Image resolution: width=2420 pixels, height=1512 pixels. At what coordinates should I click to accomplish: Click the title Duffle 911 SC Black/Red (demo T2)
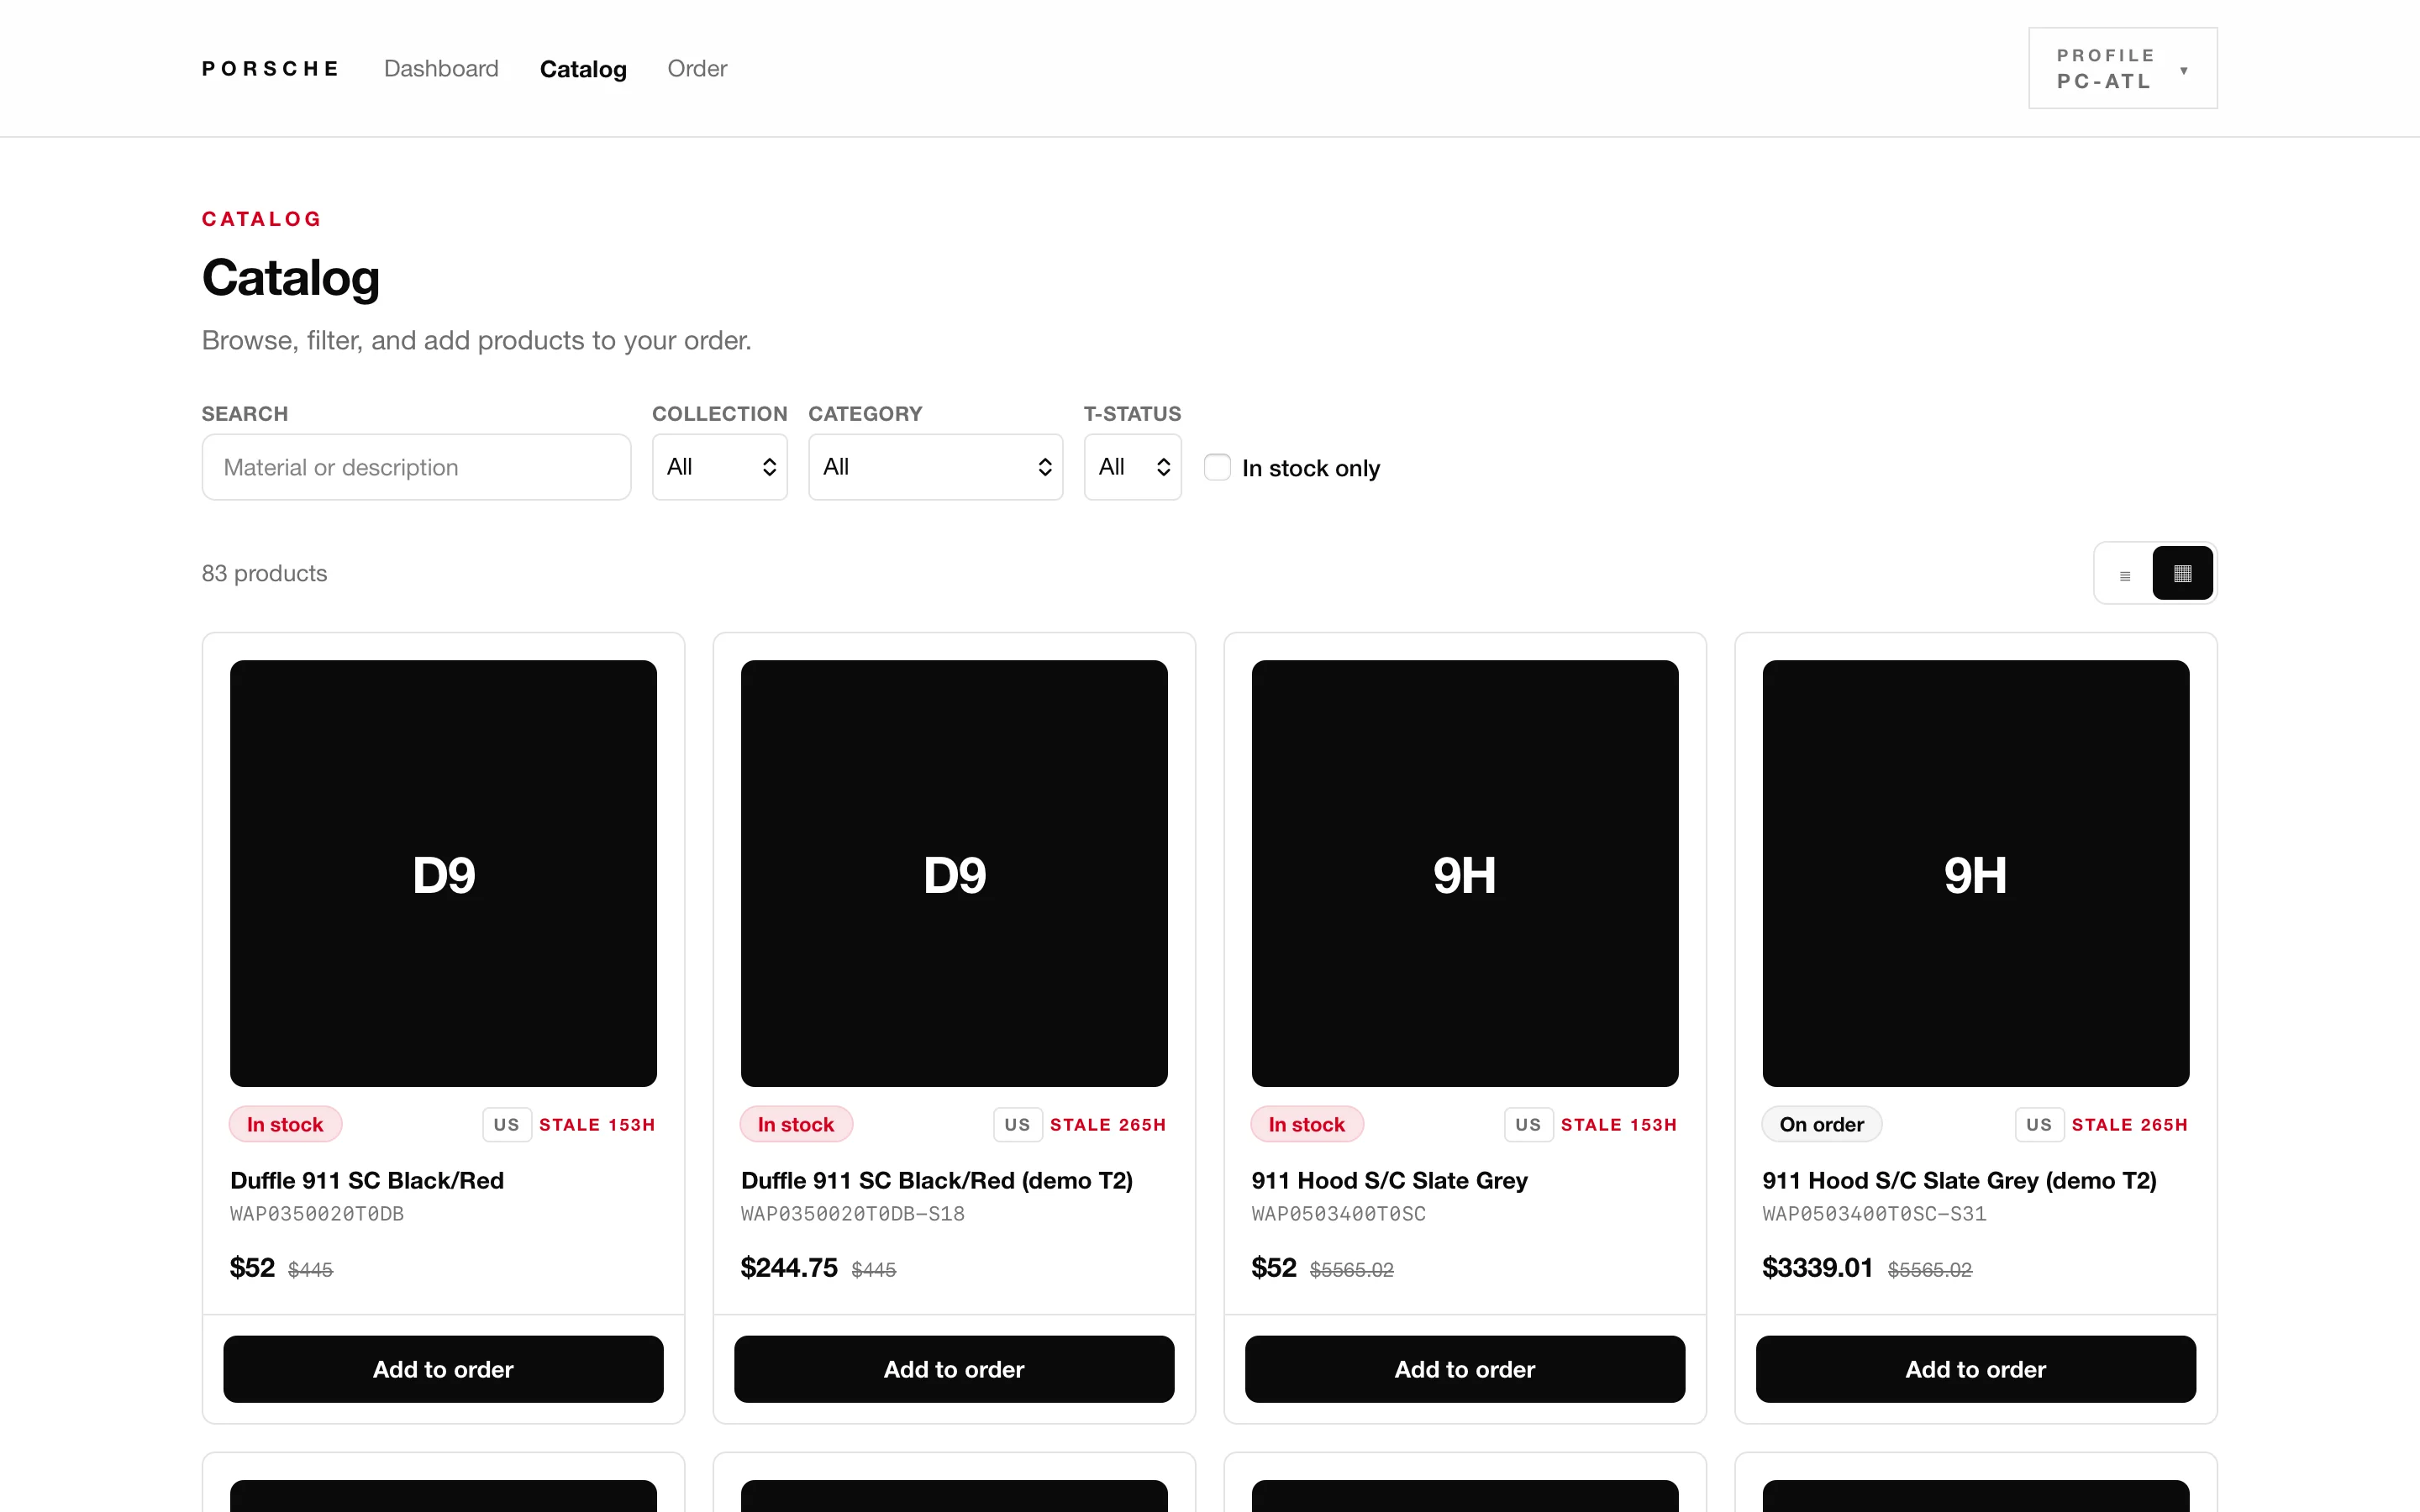937,1180
